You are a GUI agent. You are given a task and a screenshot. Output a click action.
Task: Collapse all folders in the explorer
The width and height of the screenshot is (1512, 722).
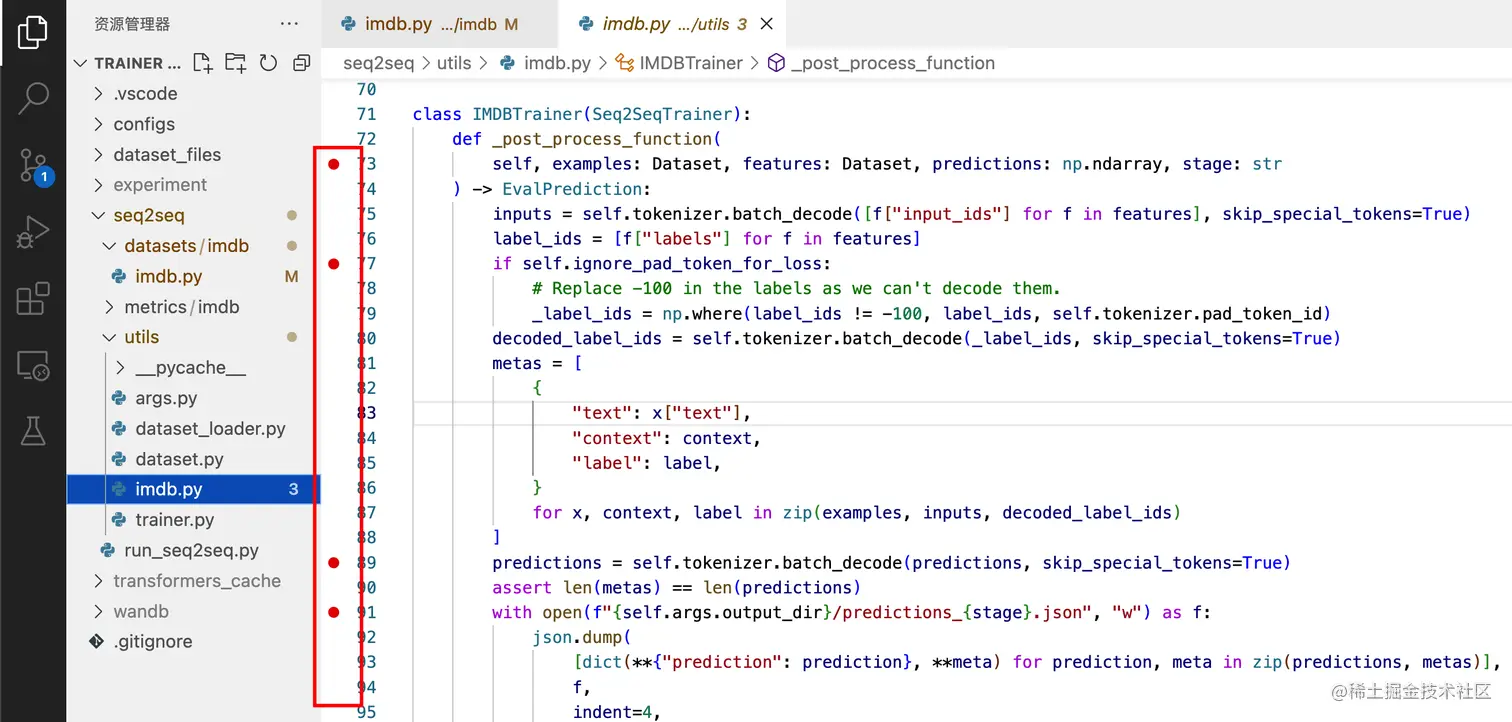point(301,63)
